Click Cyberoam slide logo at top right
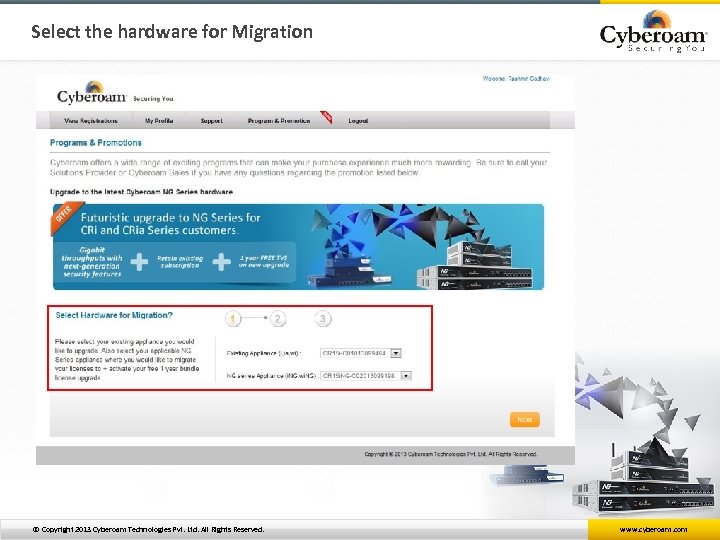This screenshot has width=720, height=540. [x=653, y=31]
